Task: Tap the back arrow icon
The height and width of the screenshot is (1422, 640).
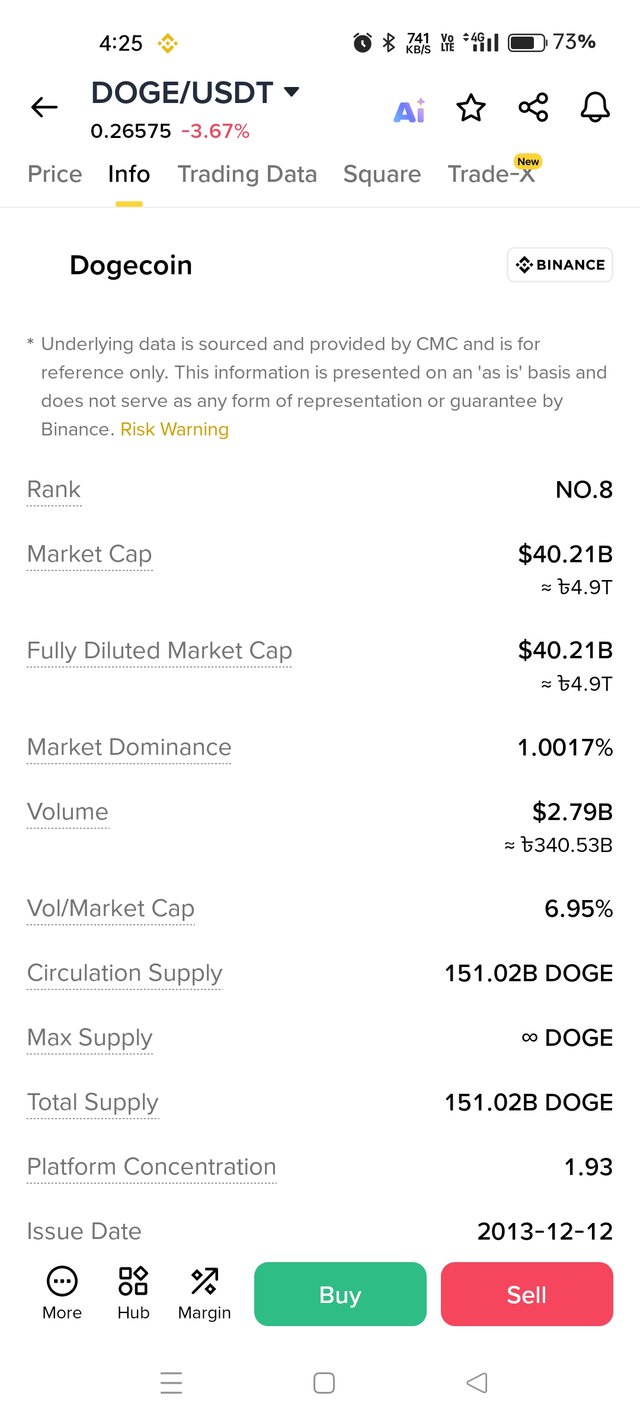Action: pyautogui.click(x=44, y=107)
